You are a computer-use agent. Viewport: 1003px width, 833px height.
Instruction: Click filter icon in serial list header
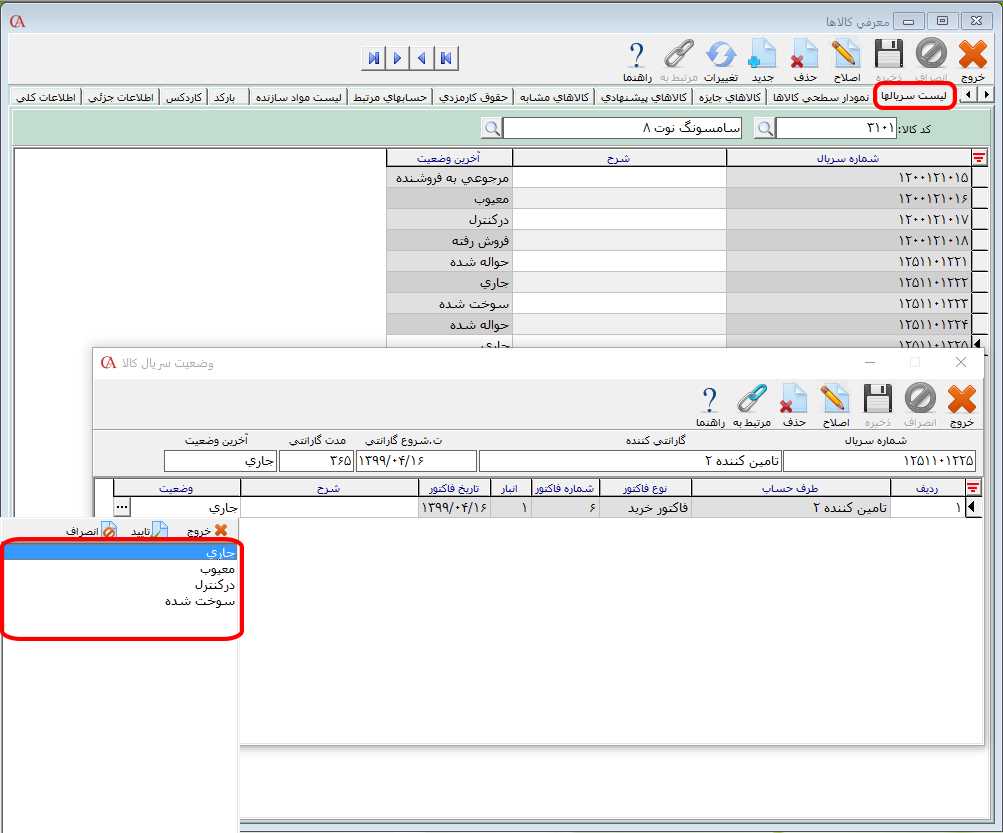[x=978, y=157]
